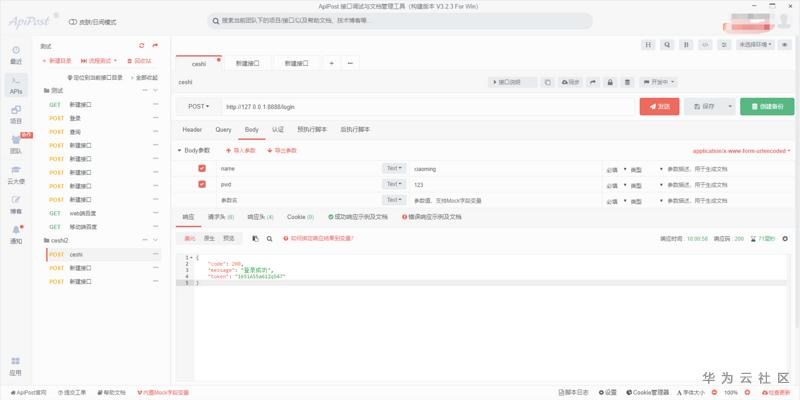Click the lock icon for the ceshi API
Screen dimensions: 800x400
610,82
